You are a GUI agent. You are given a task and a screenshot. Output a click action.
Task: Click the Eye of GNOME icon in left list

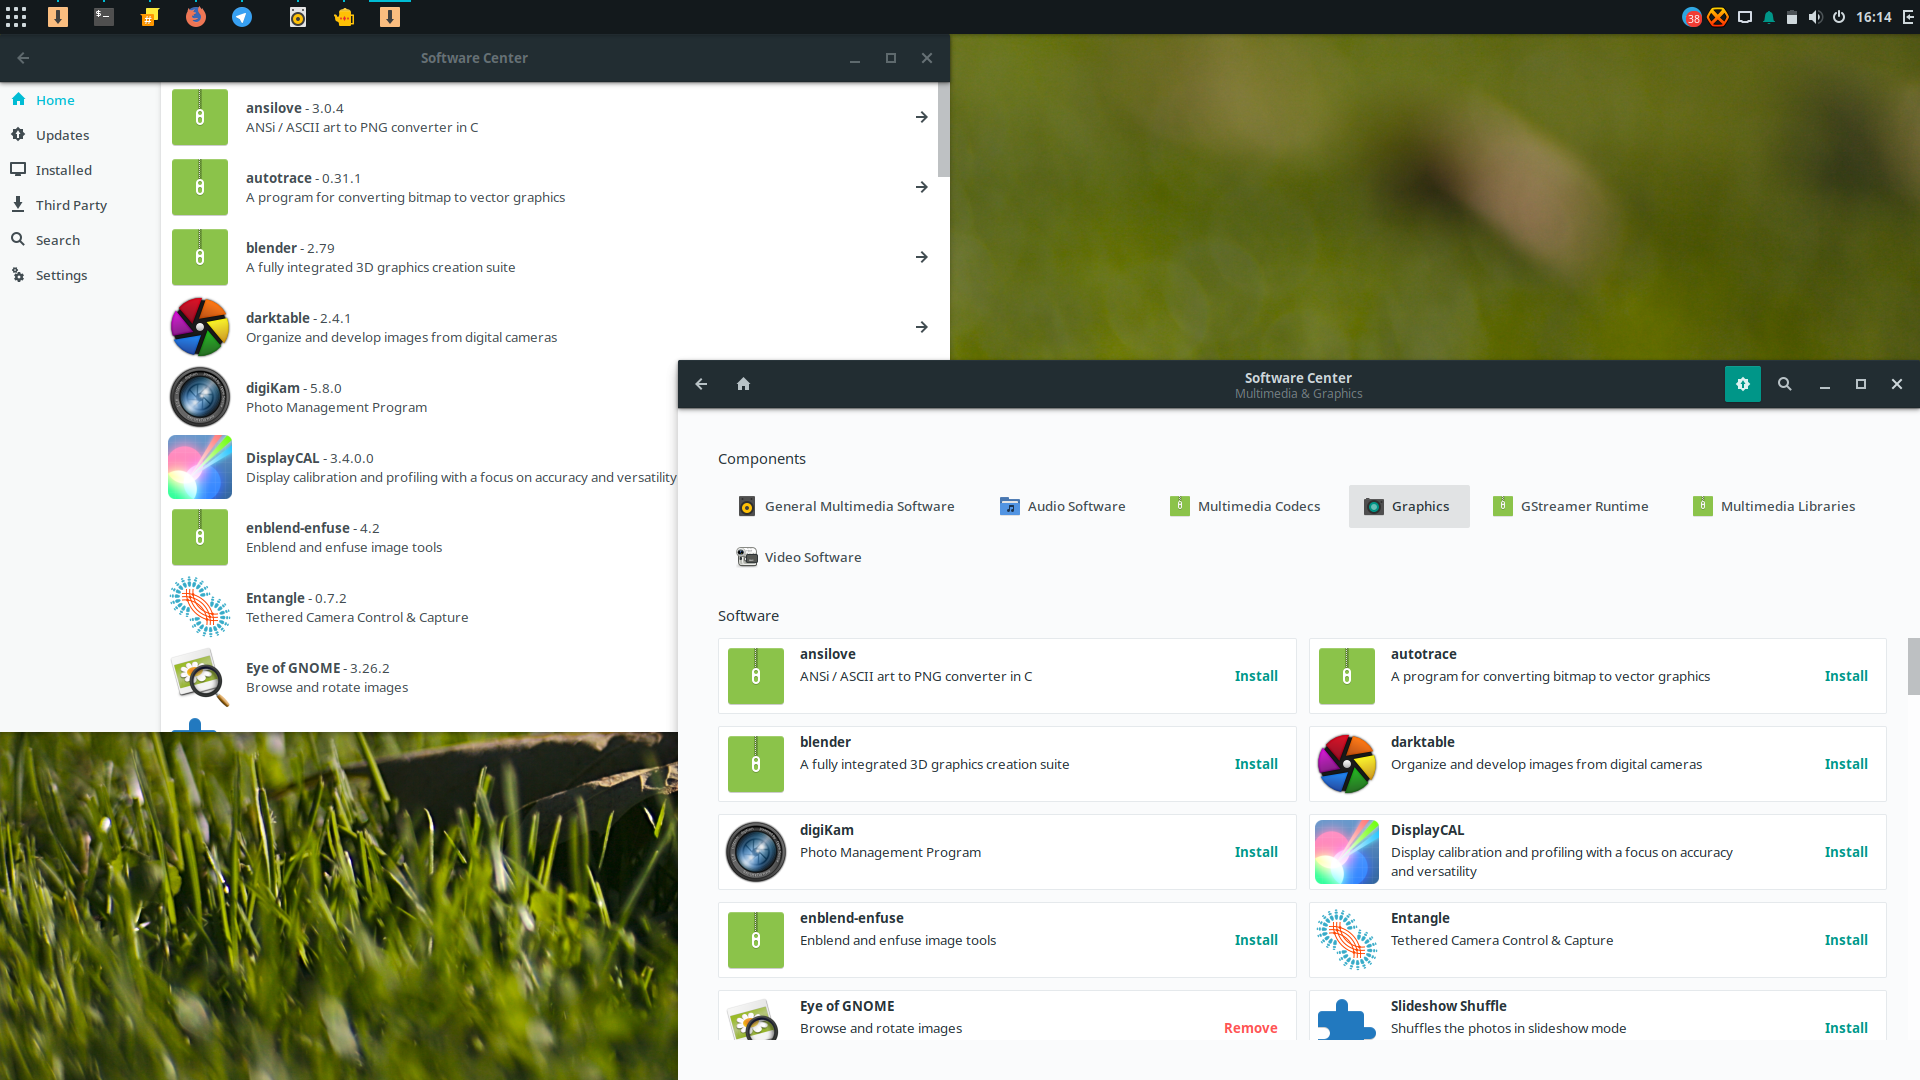(x=200, y=677)
